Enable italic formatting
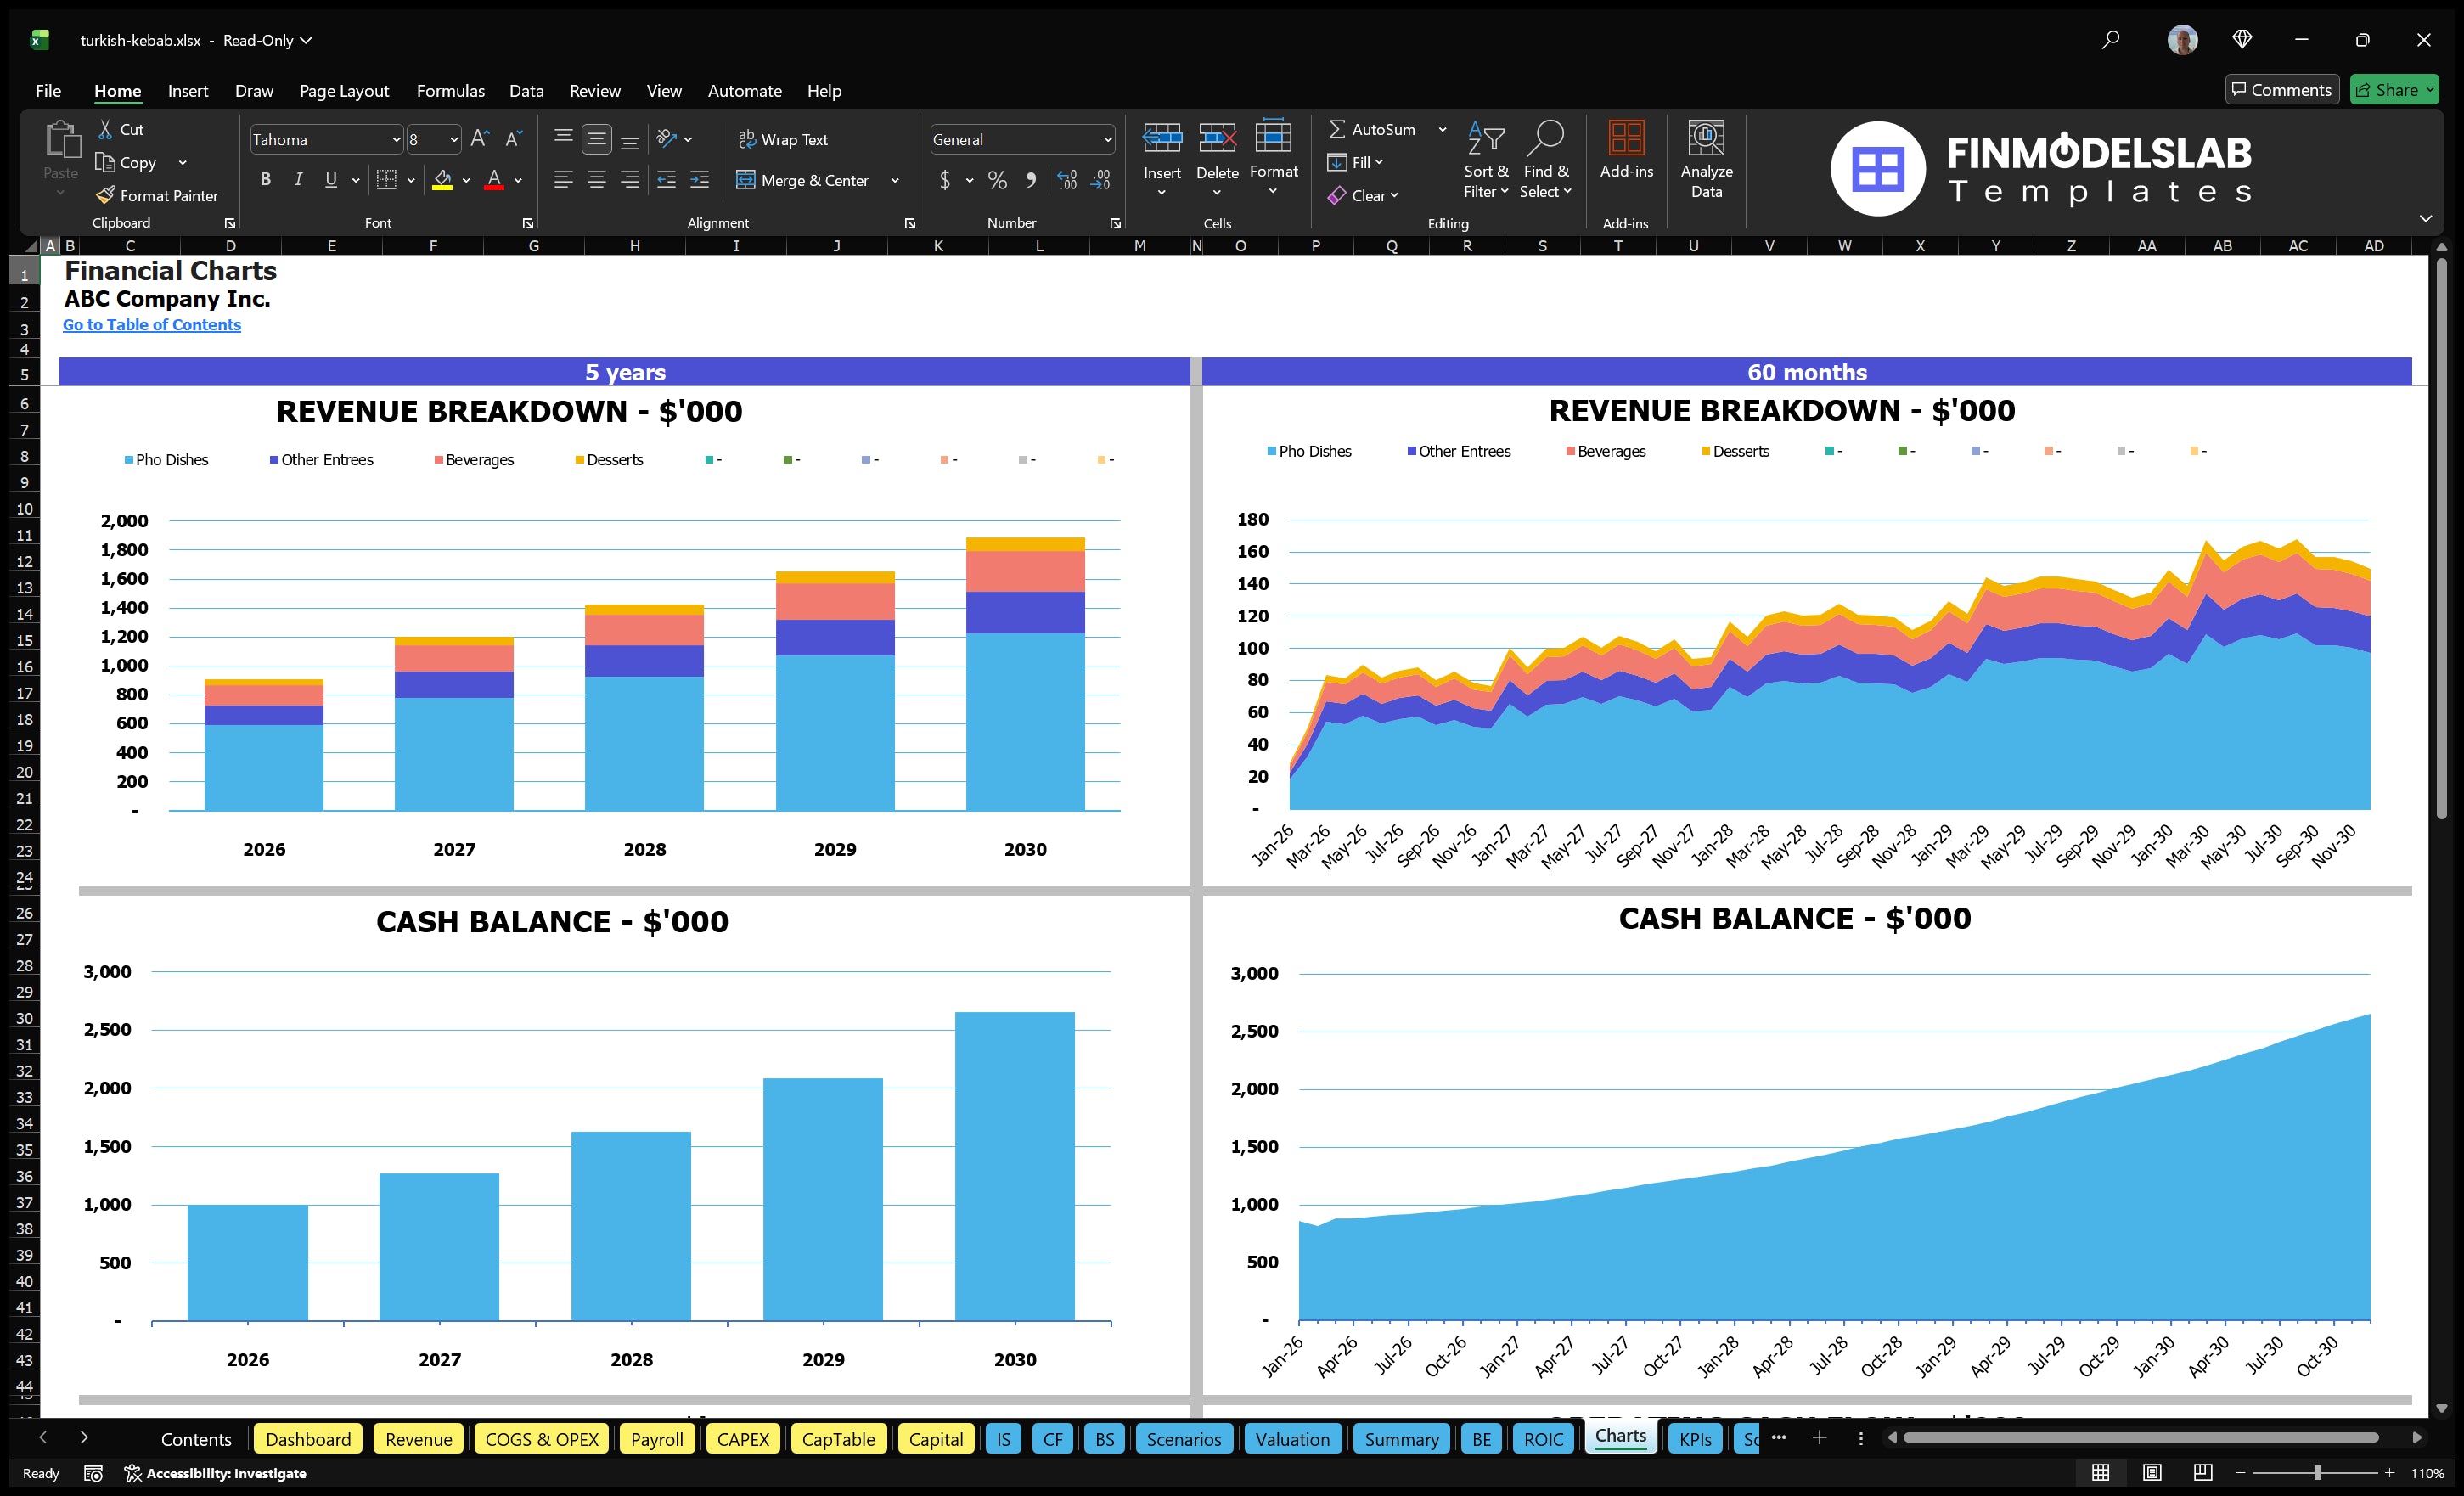 pyautogui.click(x=298, y=179)
